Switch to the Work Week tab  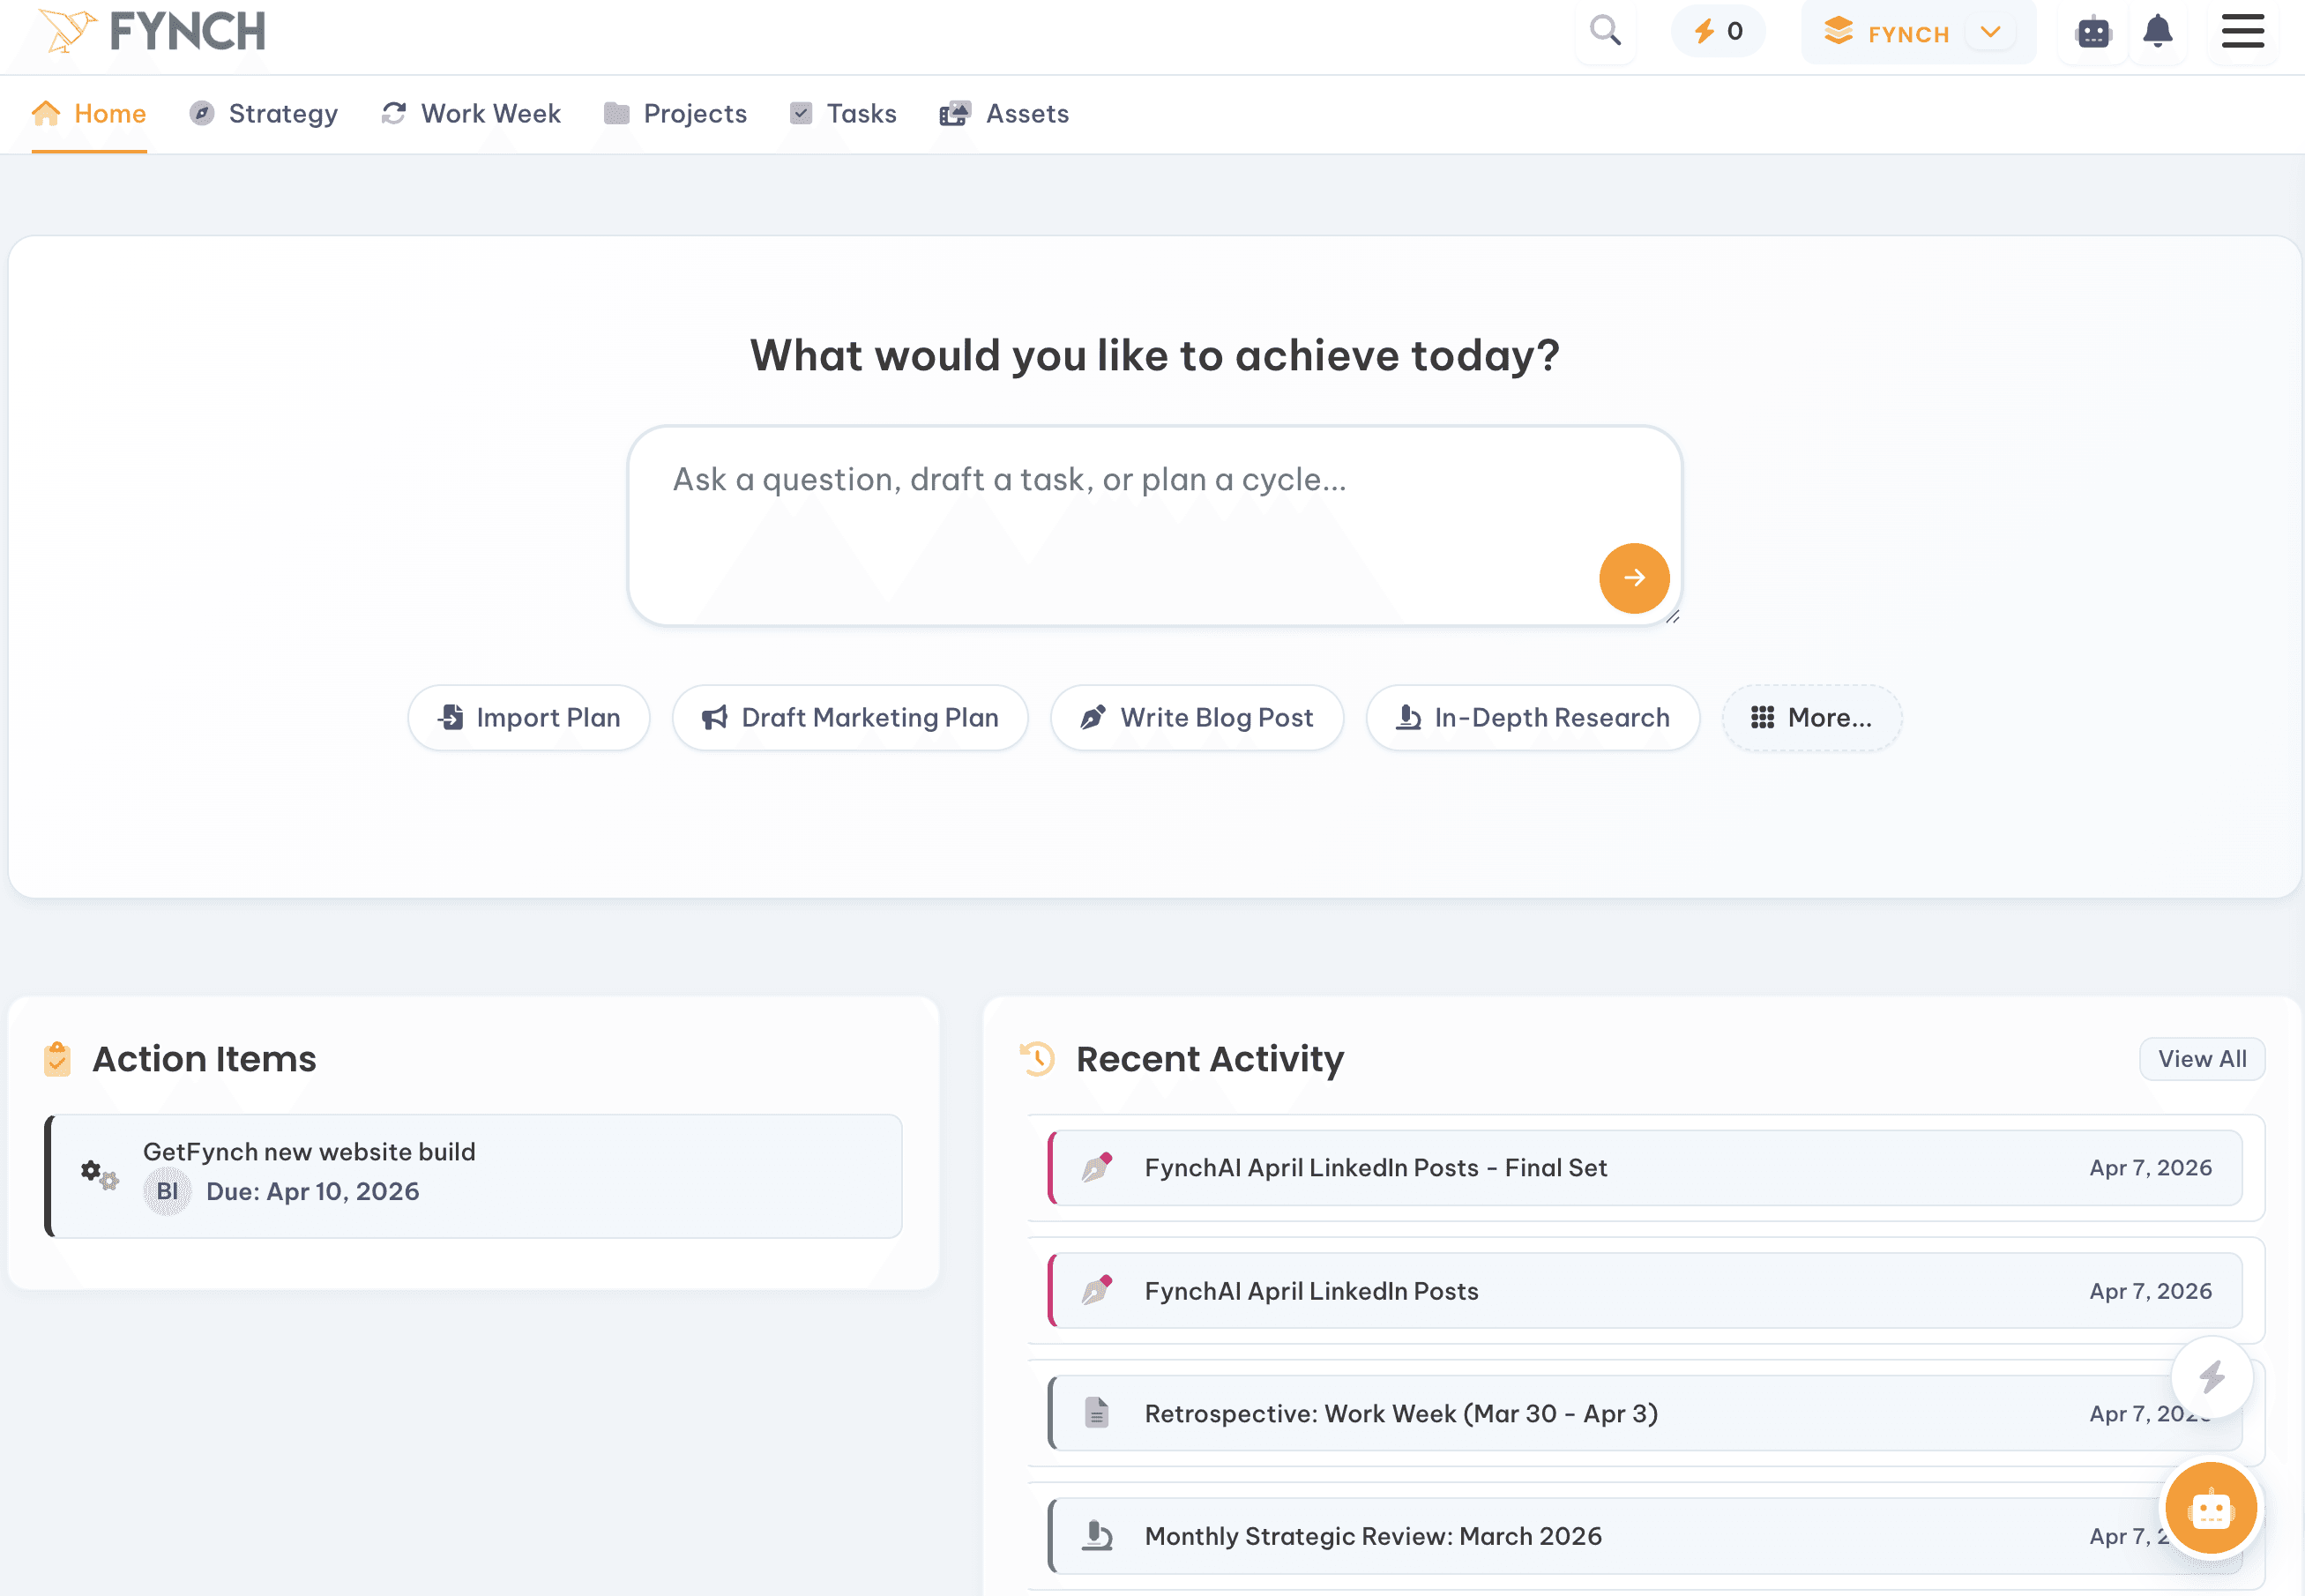(471, 114)
